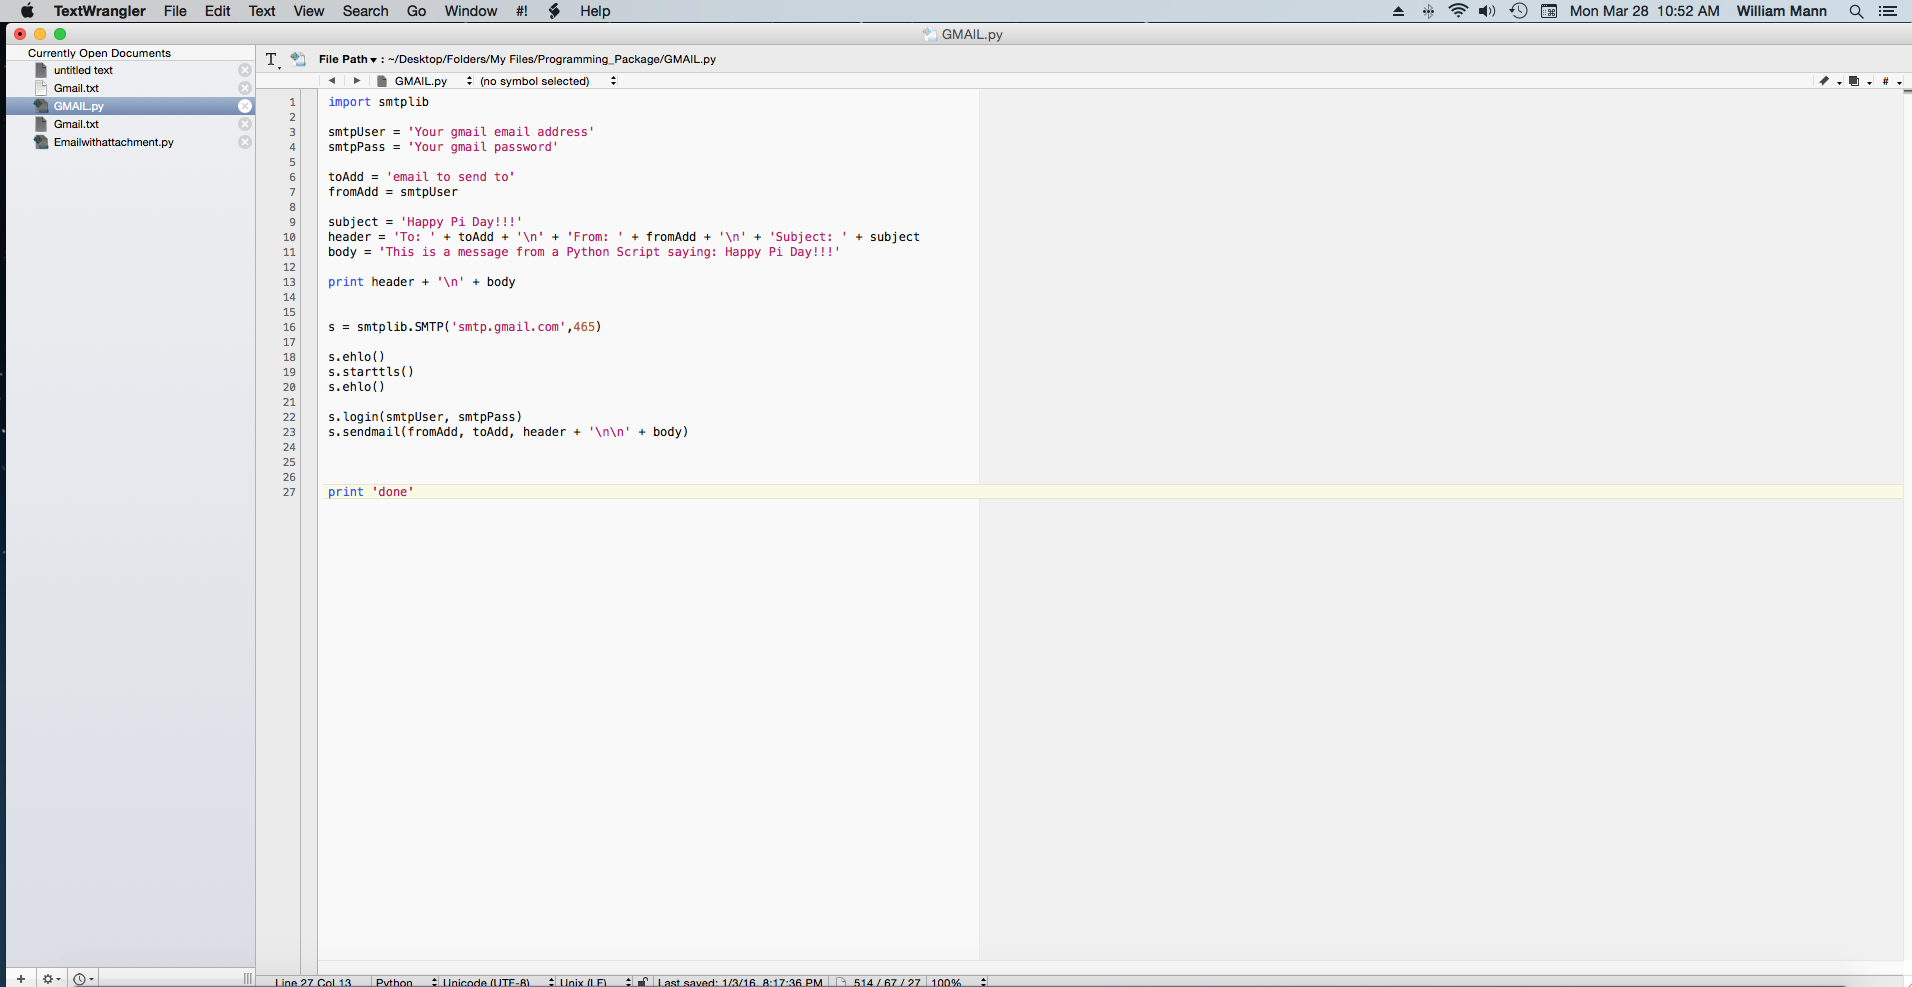Click the Last saved timestamp in status bar

click(740, 982)
